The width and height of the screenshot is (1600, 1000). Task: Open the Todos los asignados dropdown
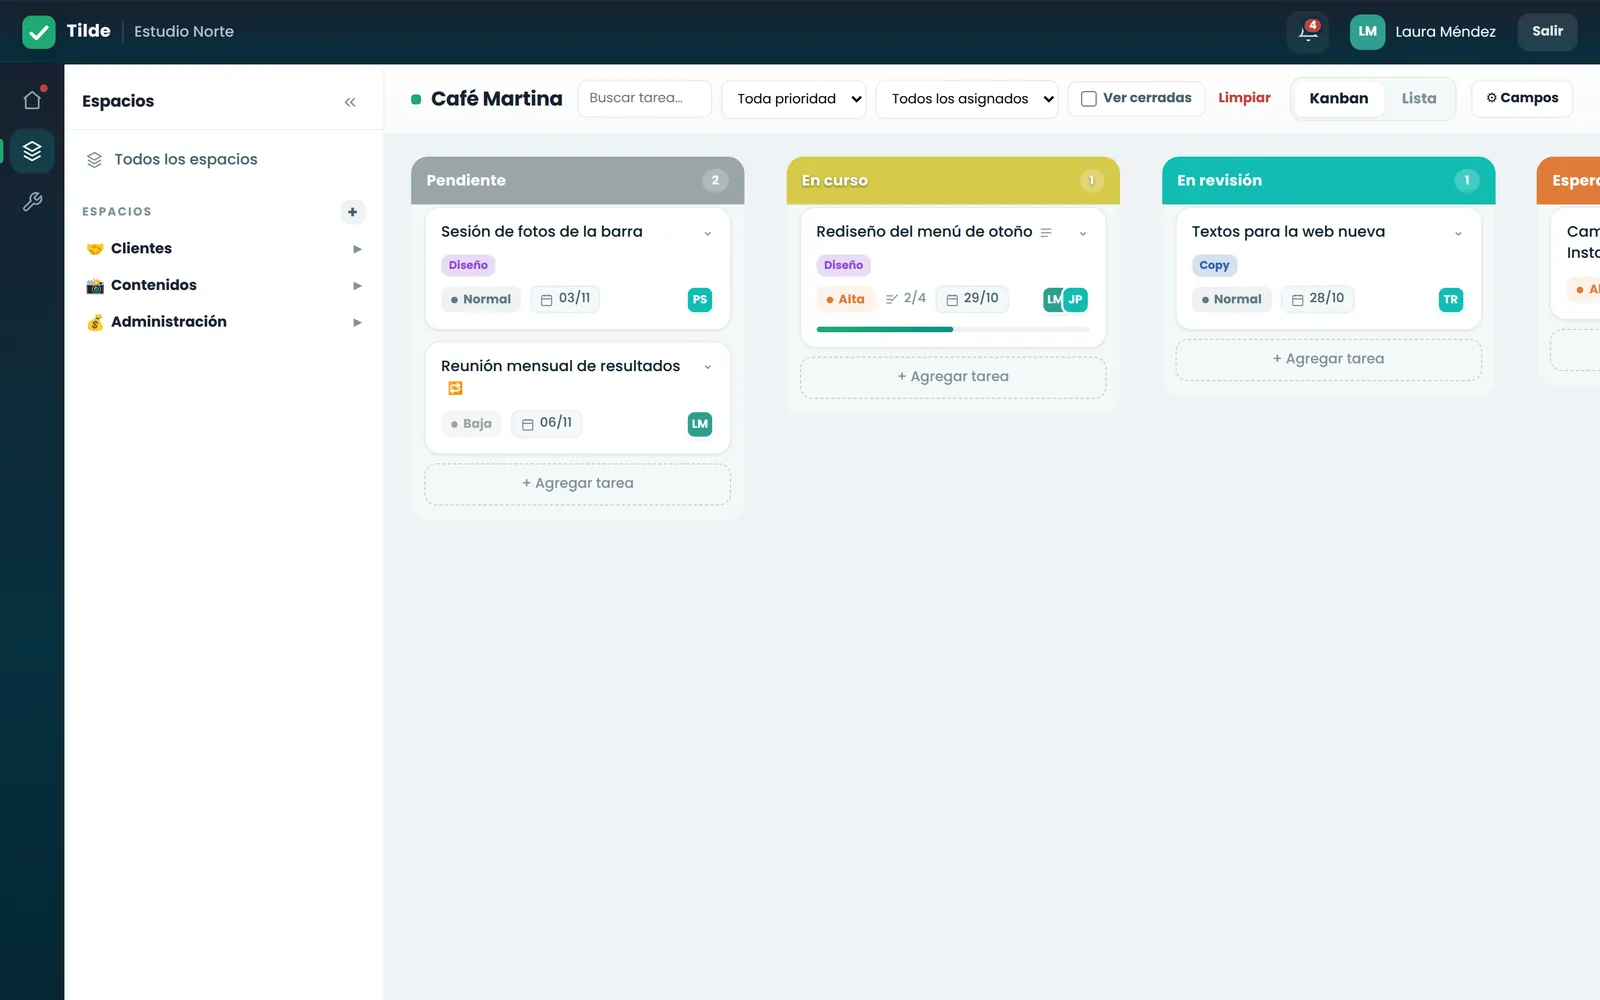967,99
